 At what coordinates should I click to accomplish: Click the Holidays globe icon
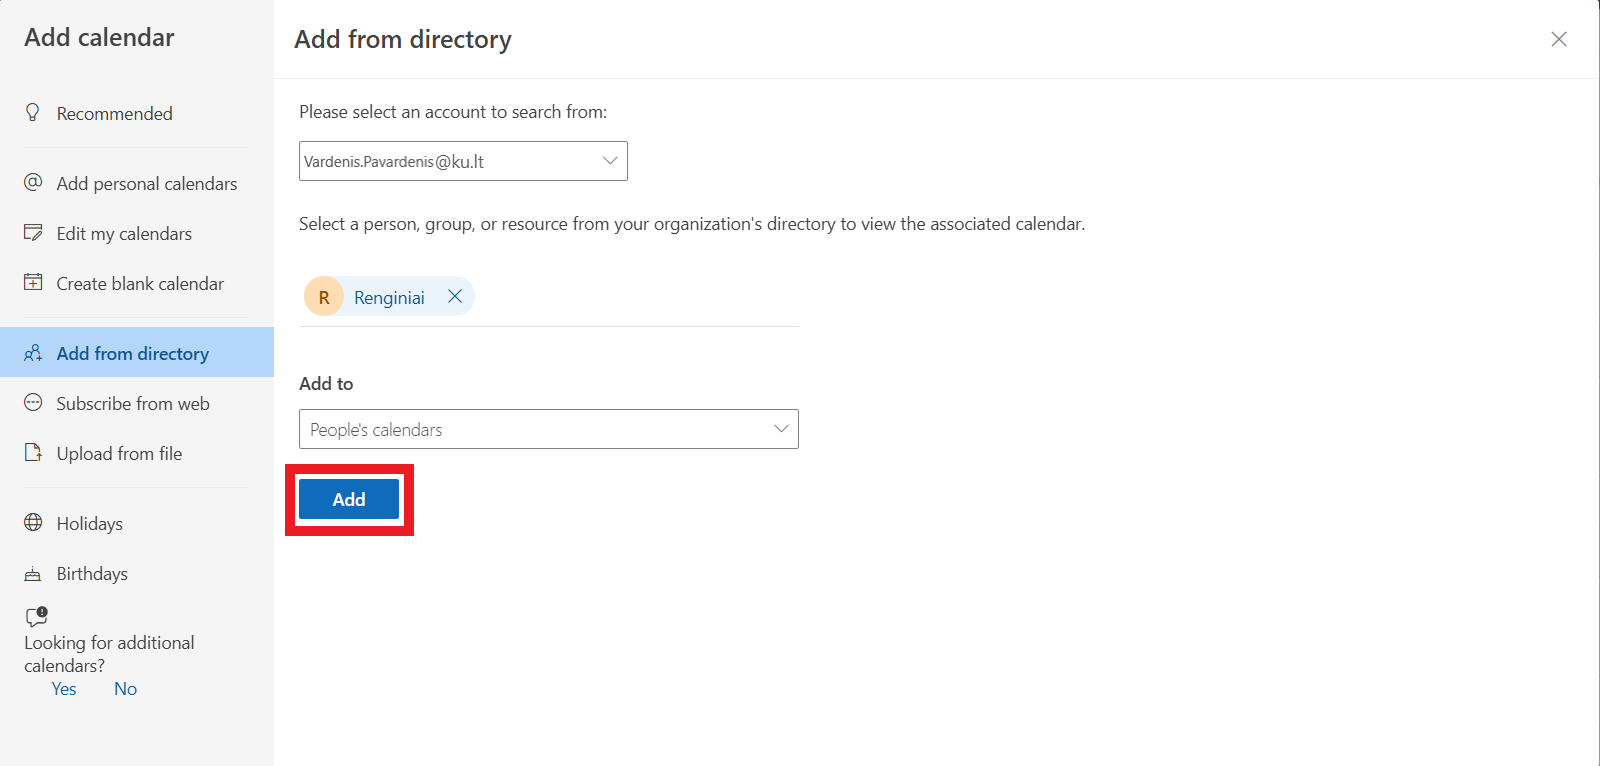pyautogui.click(x=33, y=522)
